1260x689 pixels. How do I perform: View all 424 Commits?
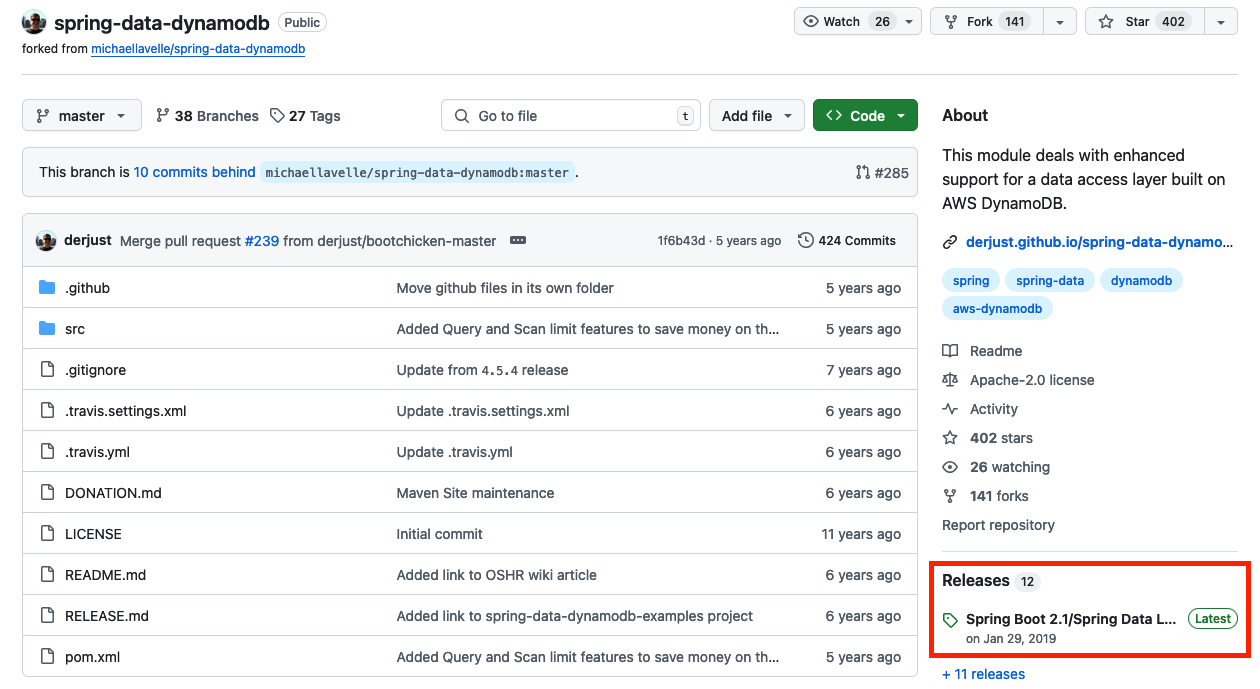click(x=847, y=241)
